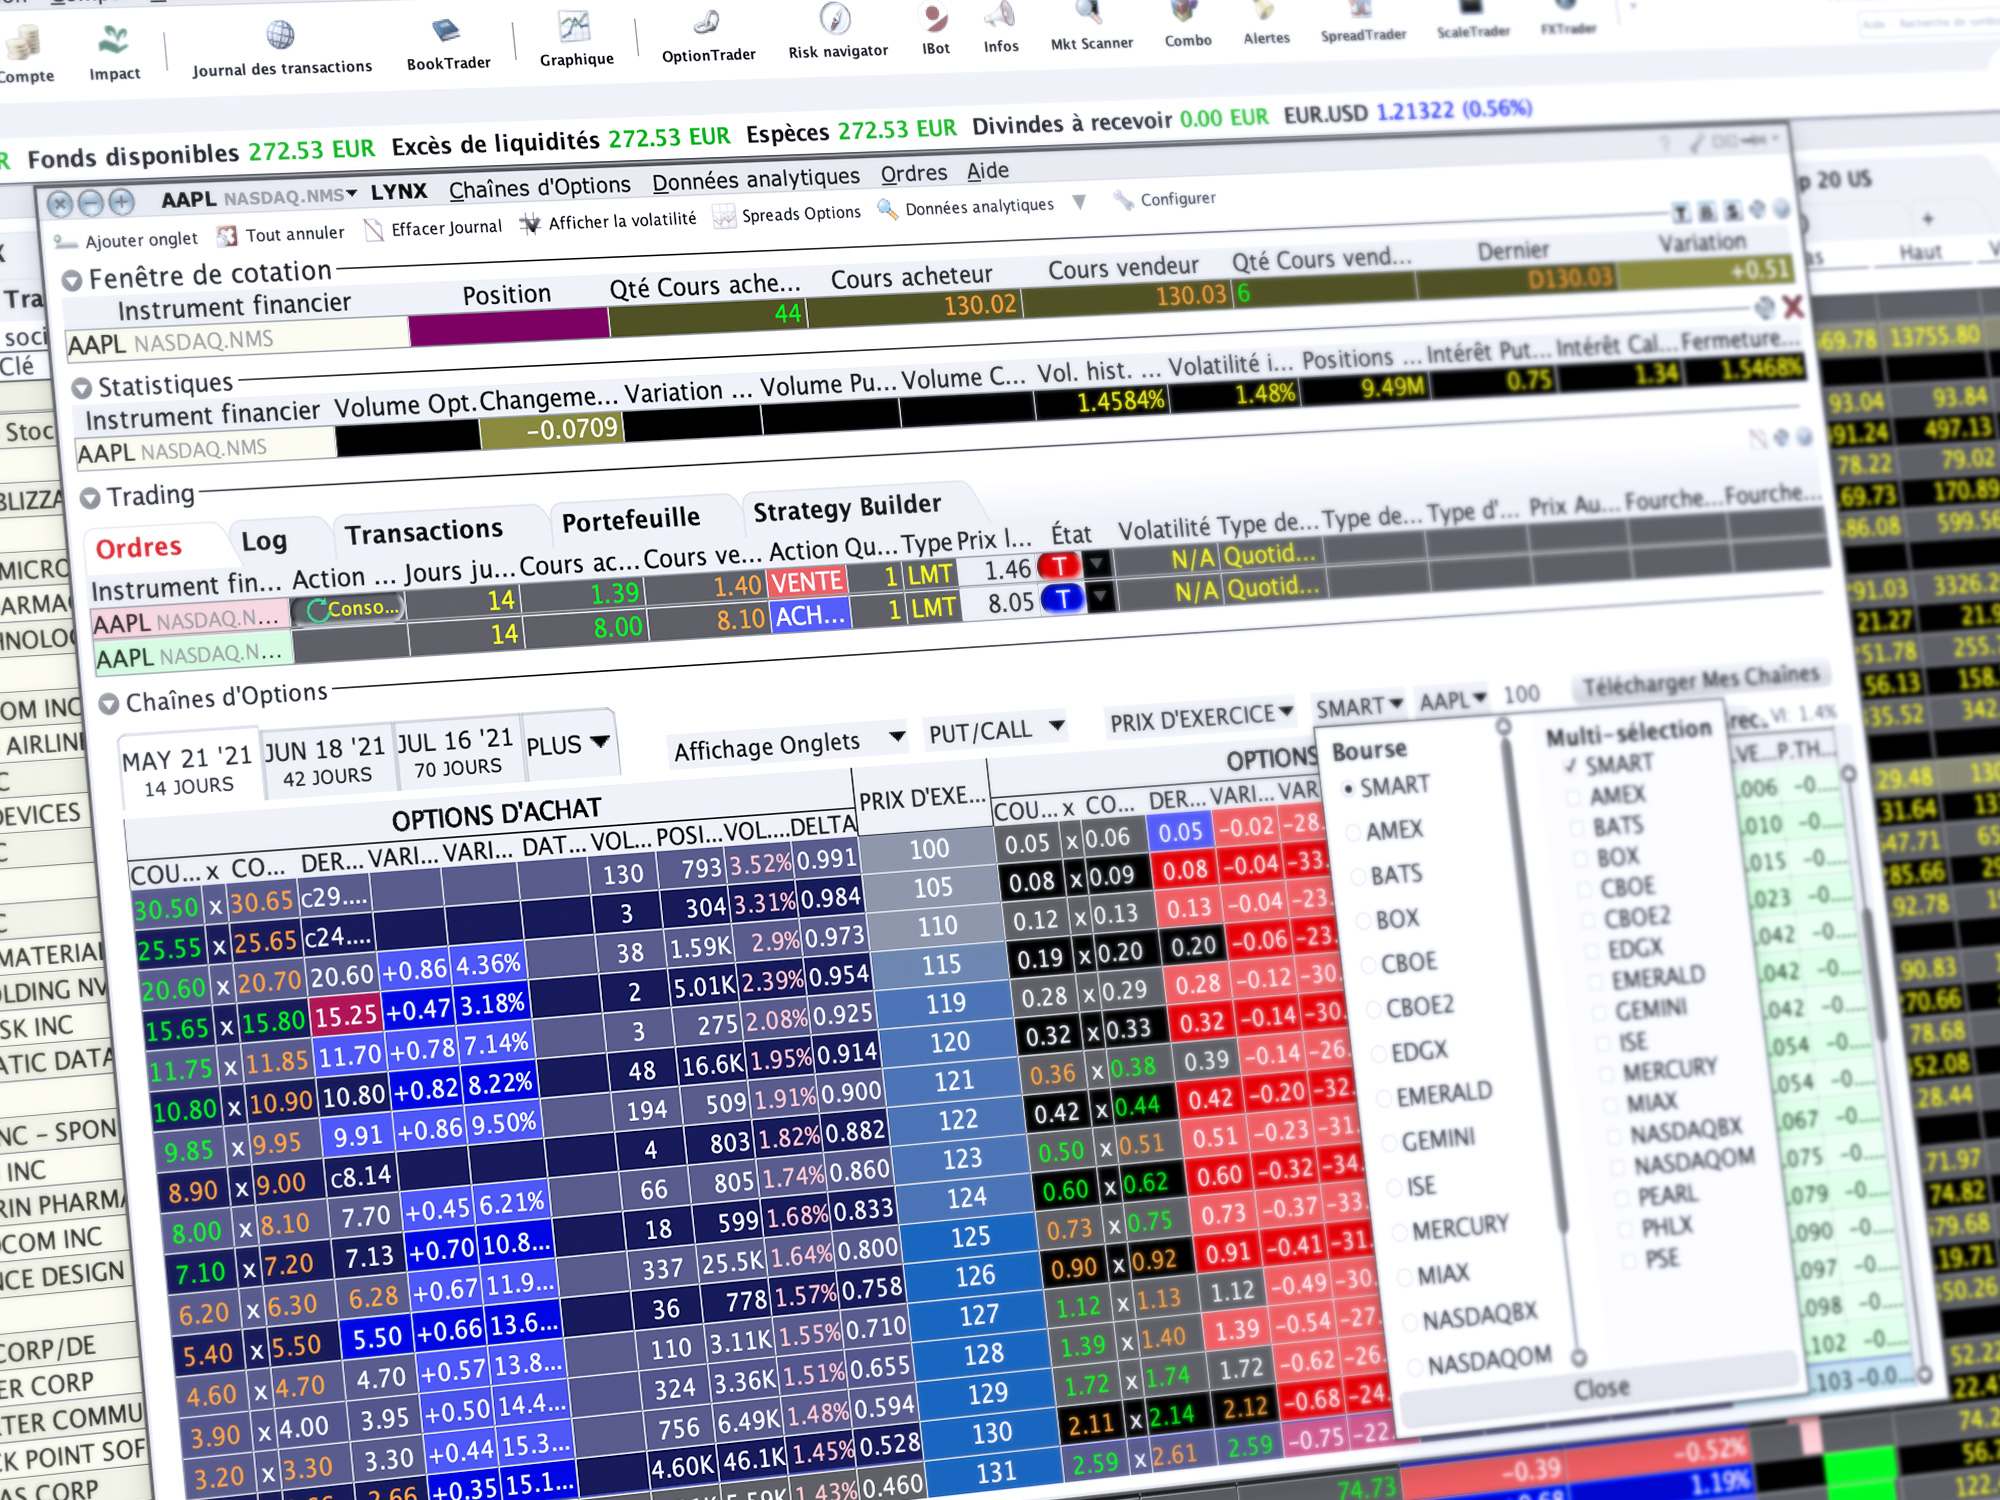Switch to the Log tab
This screenshot has width=2000, height=1500.
coord(264,541)
